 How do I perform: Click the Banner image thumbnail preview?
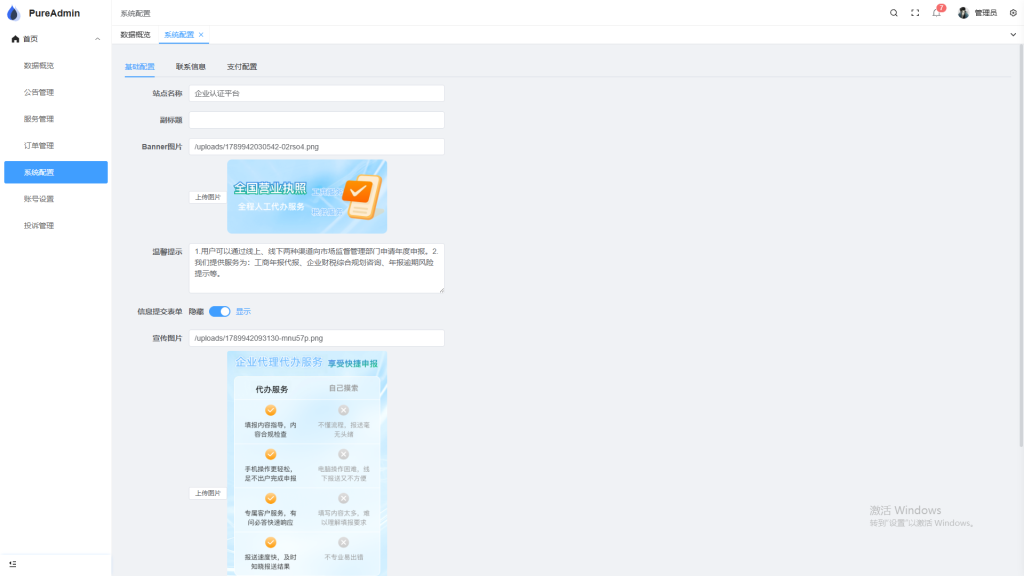point(307,197)
